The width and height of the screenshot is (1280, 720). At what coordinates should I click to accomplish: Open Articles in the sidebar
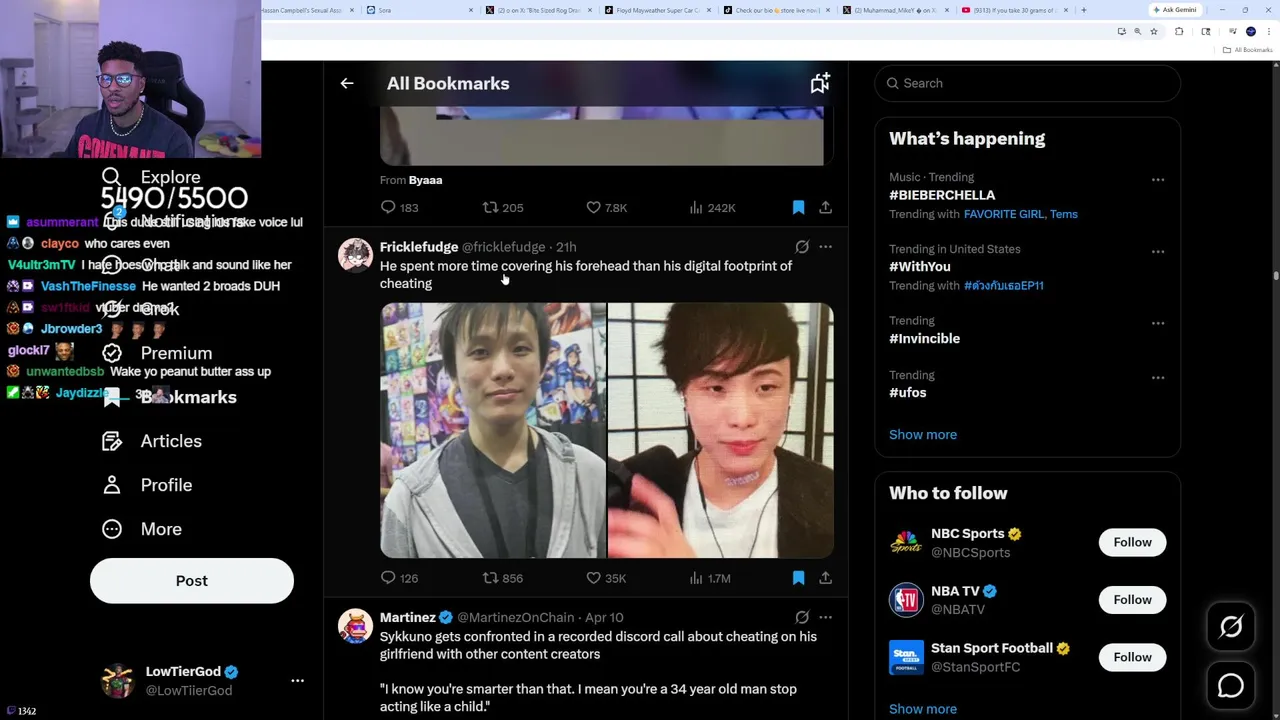click(x=152, y=441)
